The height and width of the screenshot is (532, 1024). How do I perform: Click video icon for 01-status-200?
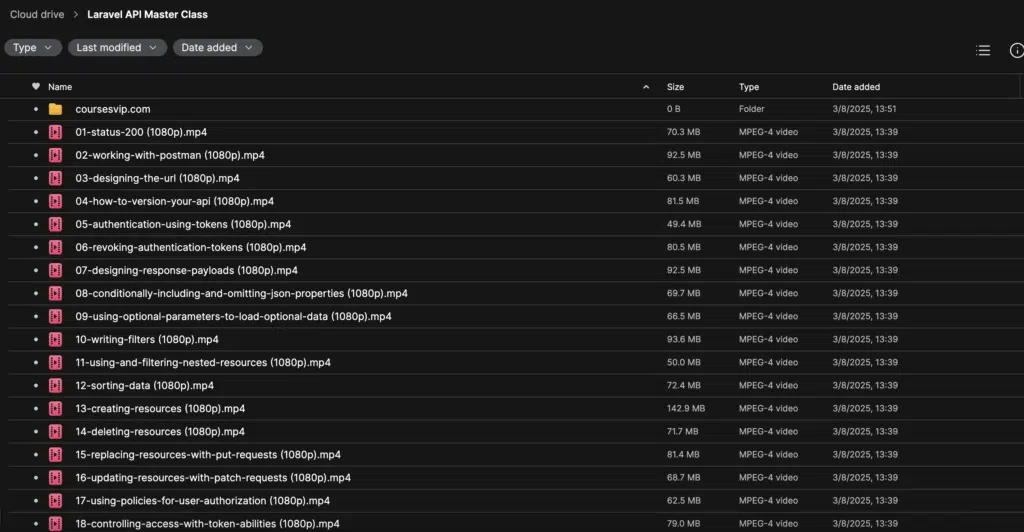(56, 132)
